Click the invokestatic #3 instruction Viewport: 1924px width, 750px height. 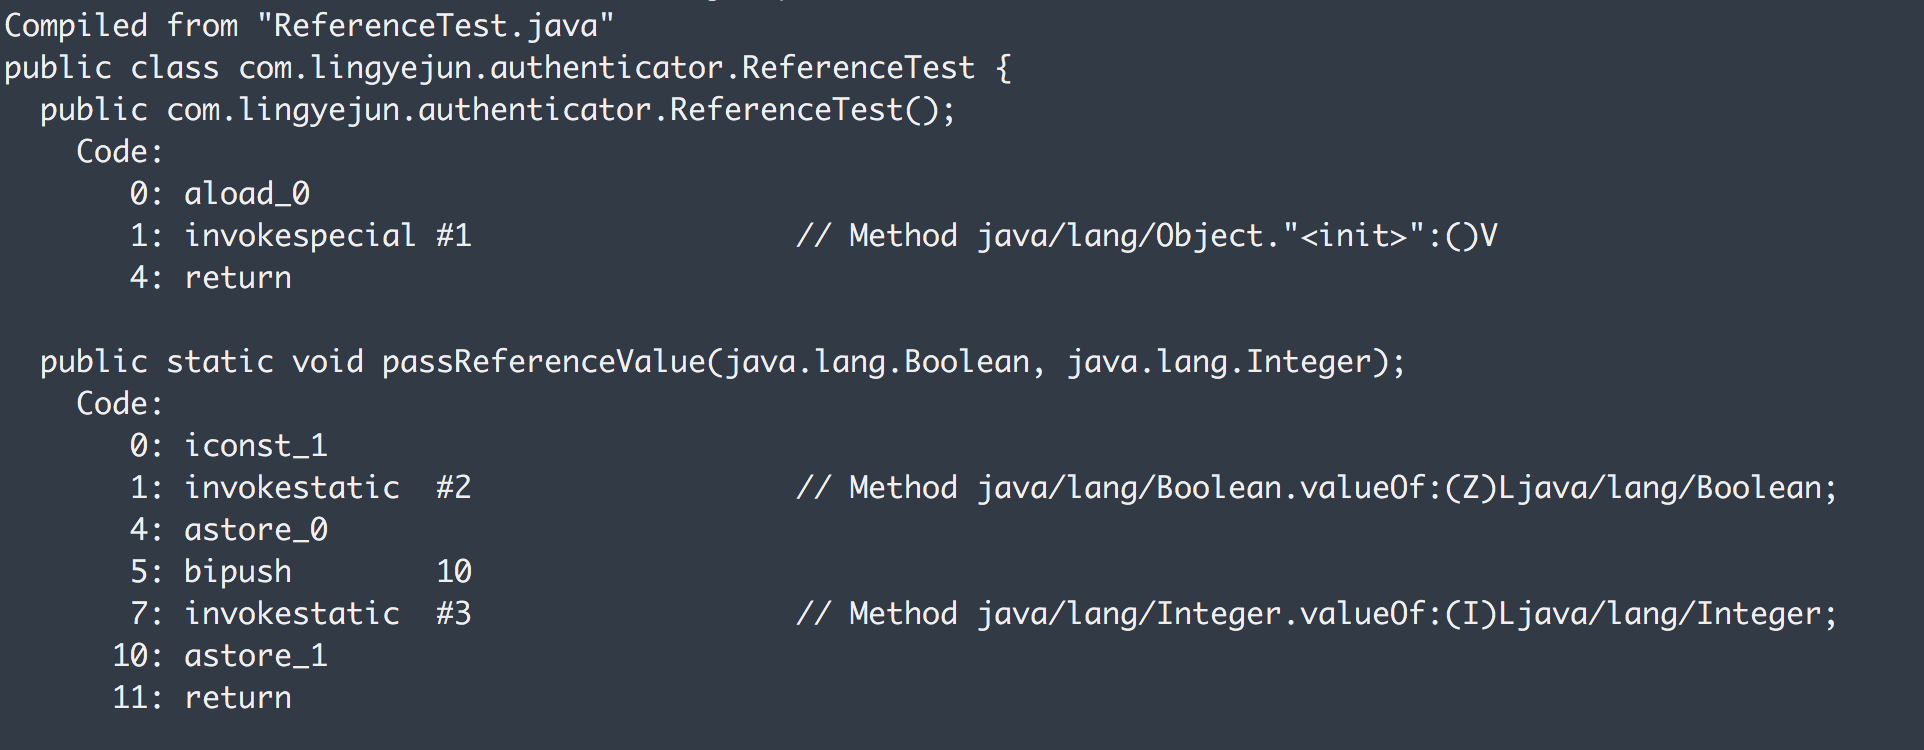click(x=327, y=614)
